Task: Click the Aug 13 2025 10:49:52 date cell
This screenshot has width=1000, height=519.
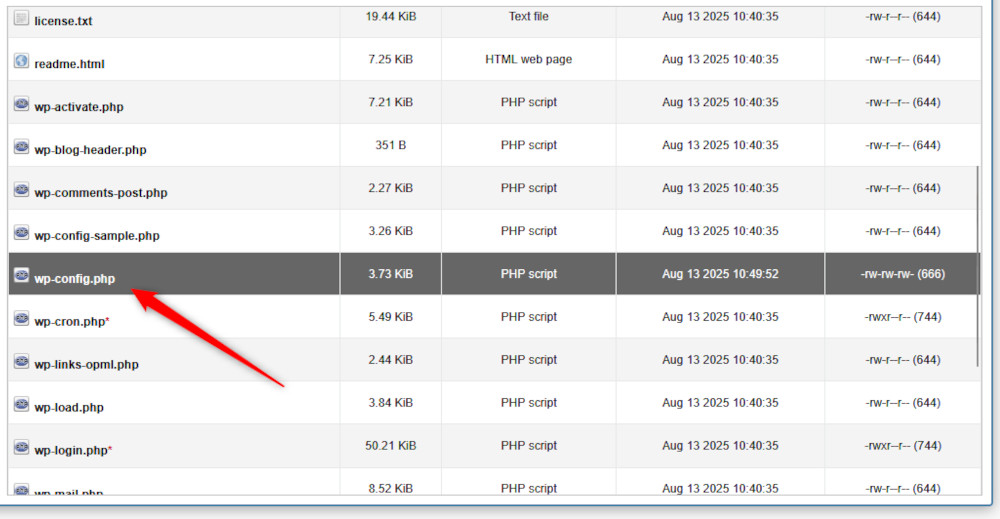Action: click(720, 274)
